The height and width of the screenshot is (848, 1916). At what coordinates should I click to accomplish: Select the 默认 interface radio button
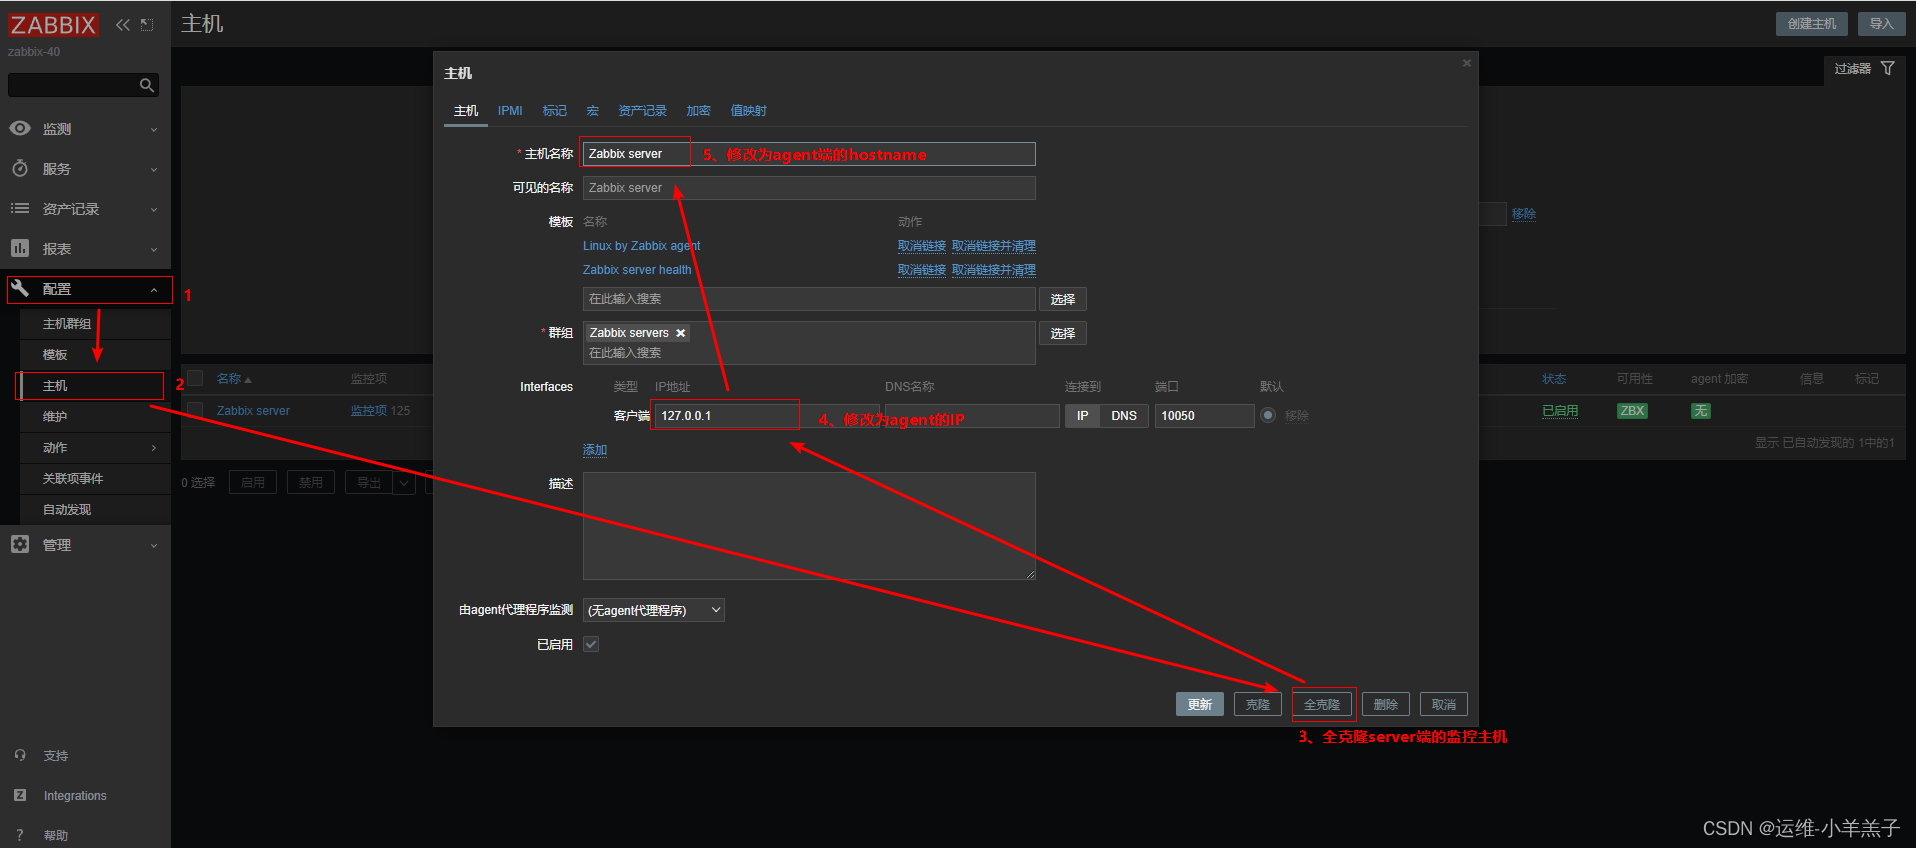1268,415
